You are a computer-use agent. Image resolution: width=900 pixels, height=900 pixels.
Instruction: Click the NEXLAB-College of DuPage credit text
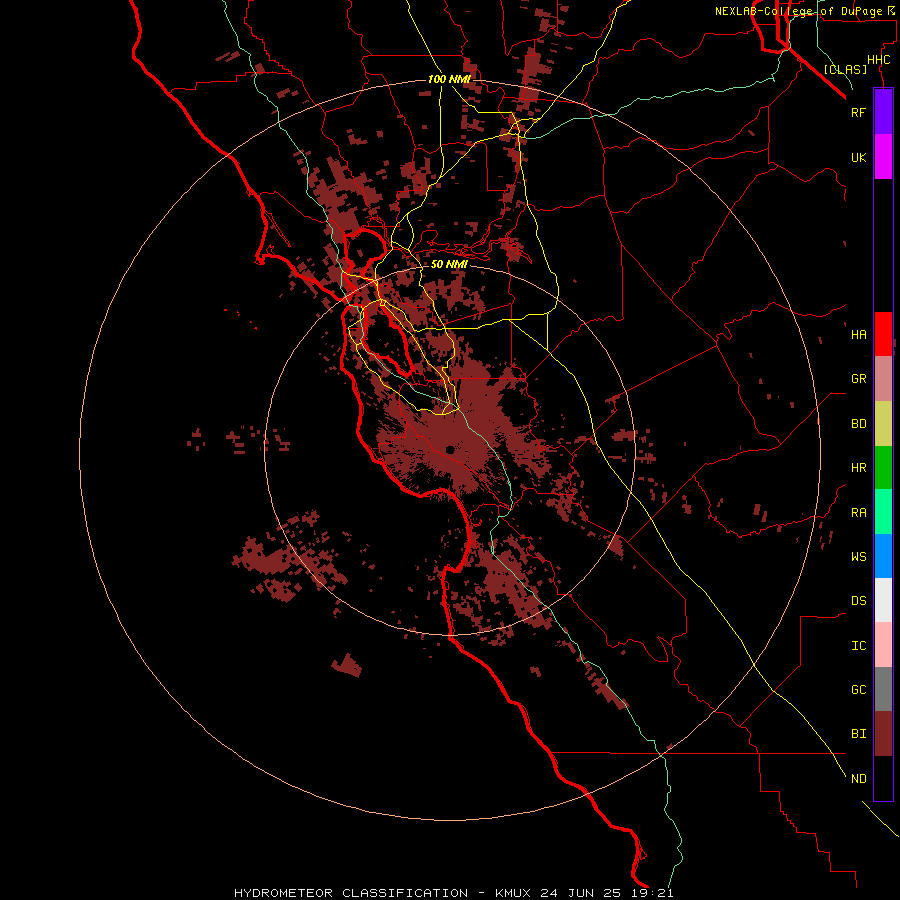point(798,11)
